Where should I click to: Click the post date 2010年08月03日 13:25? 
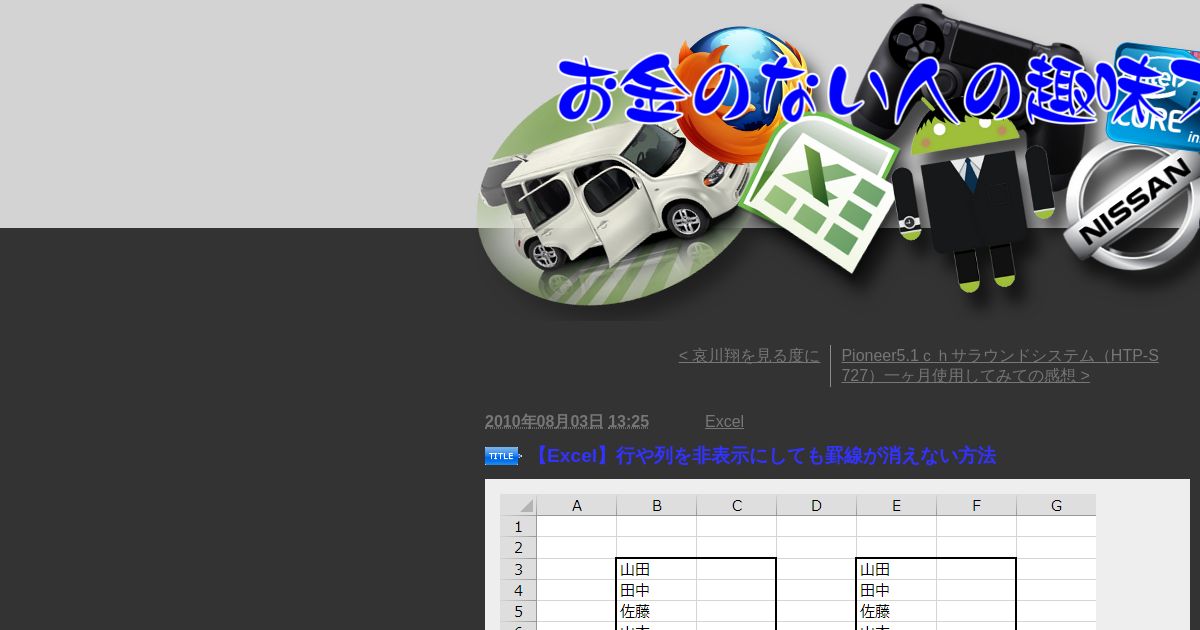pyautogui.click(x=567, y=422)
